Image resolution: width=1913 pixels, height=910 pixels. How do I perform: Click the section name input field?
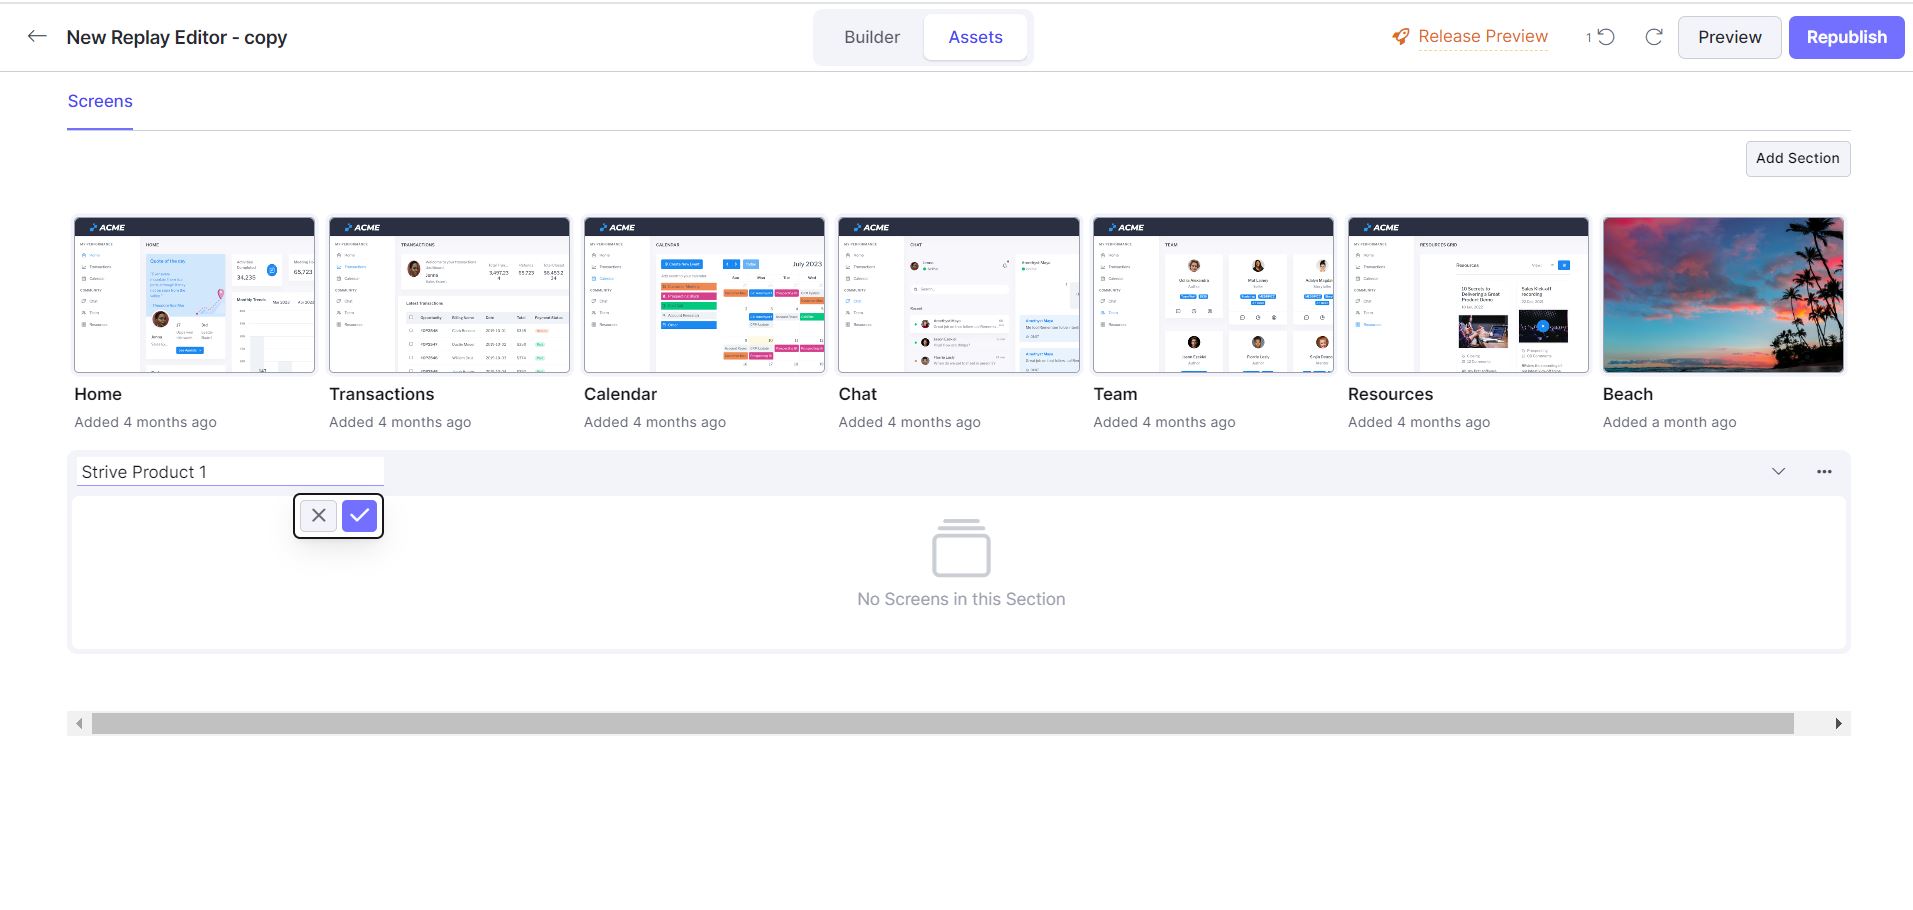tap(230, 472)
